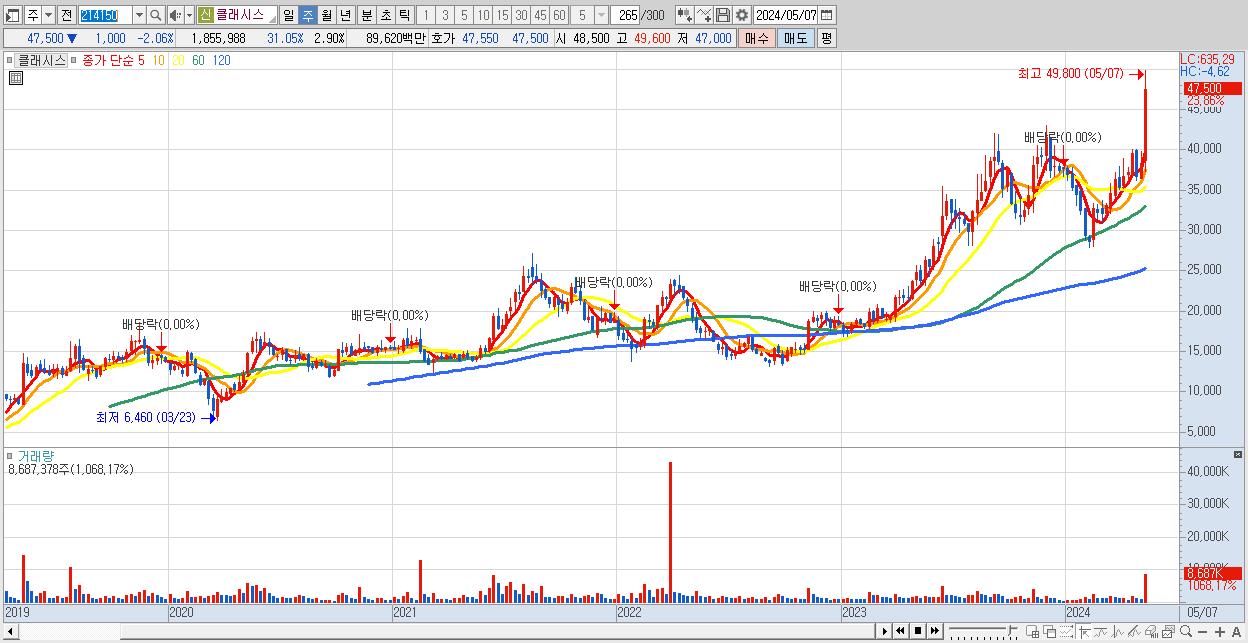This screenshot has height=643, width=1248.
Task: Save chart using floppy disk icon
Action: coord(723,15)
